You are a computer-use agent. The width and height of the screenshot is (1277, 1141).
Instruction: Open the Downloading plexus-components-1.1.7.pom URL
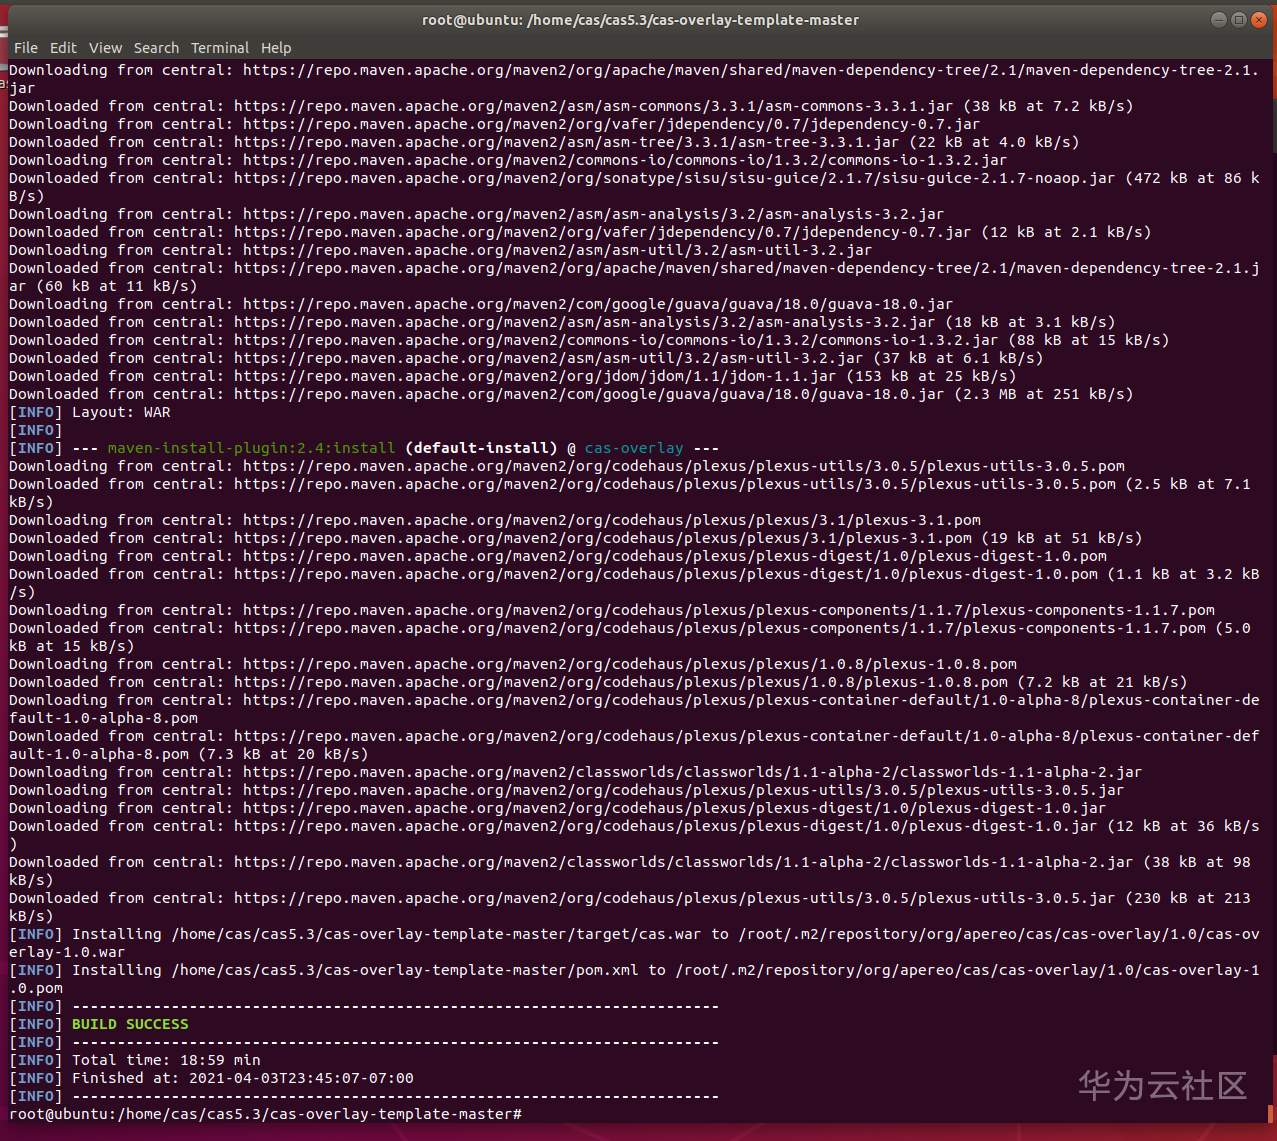pos(729,610)
